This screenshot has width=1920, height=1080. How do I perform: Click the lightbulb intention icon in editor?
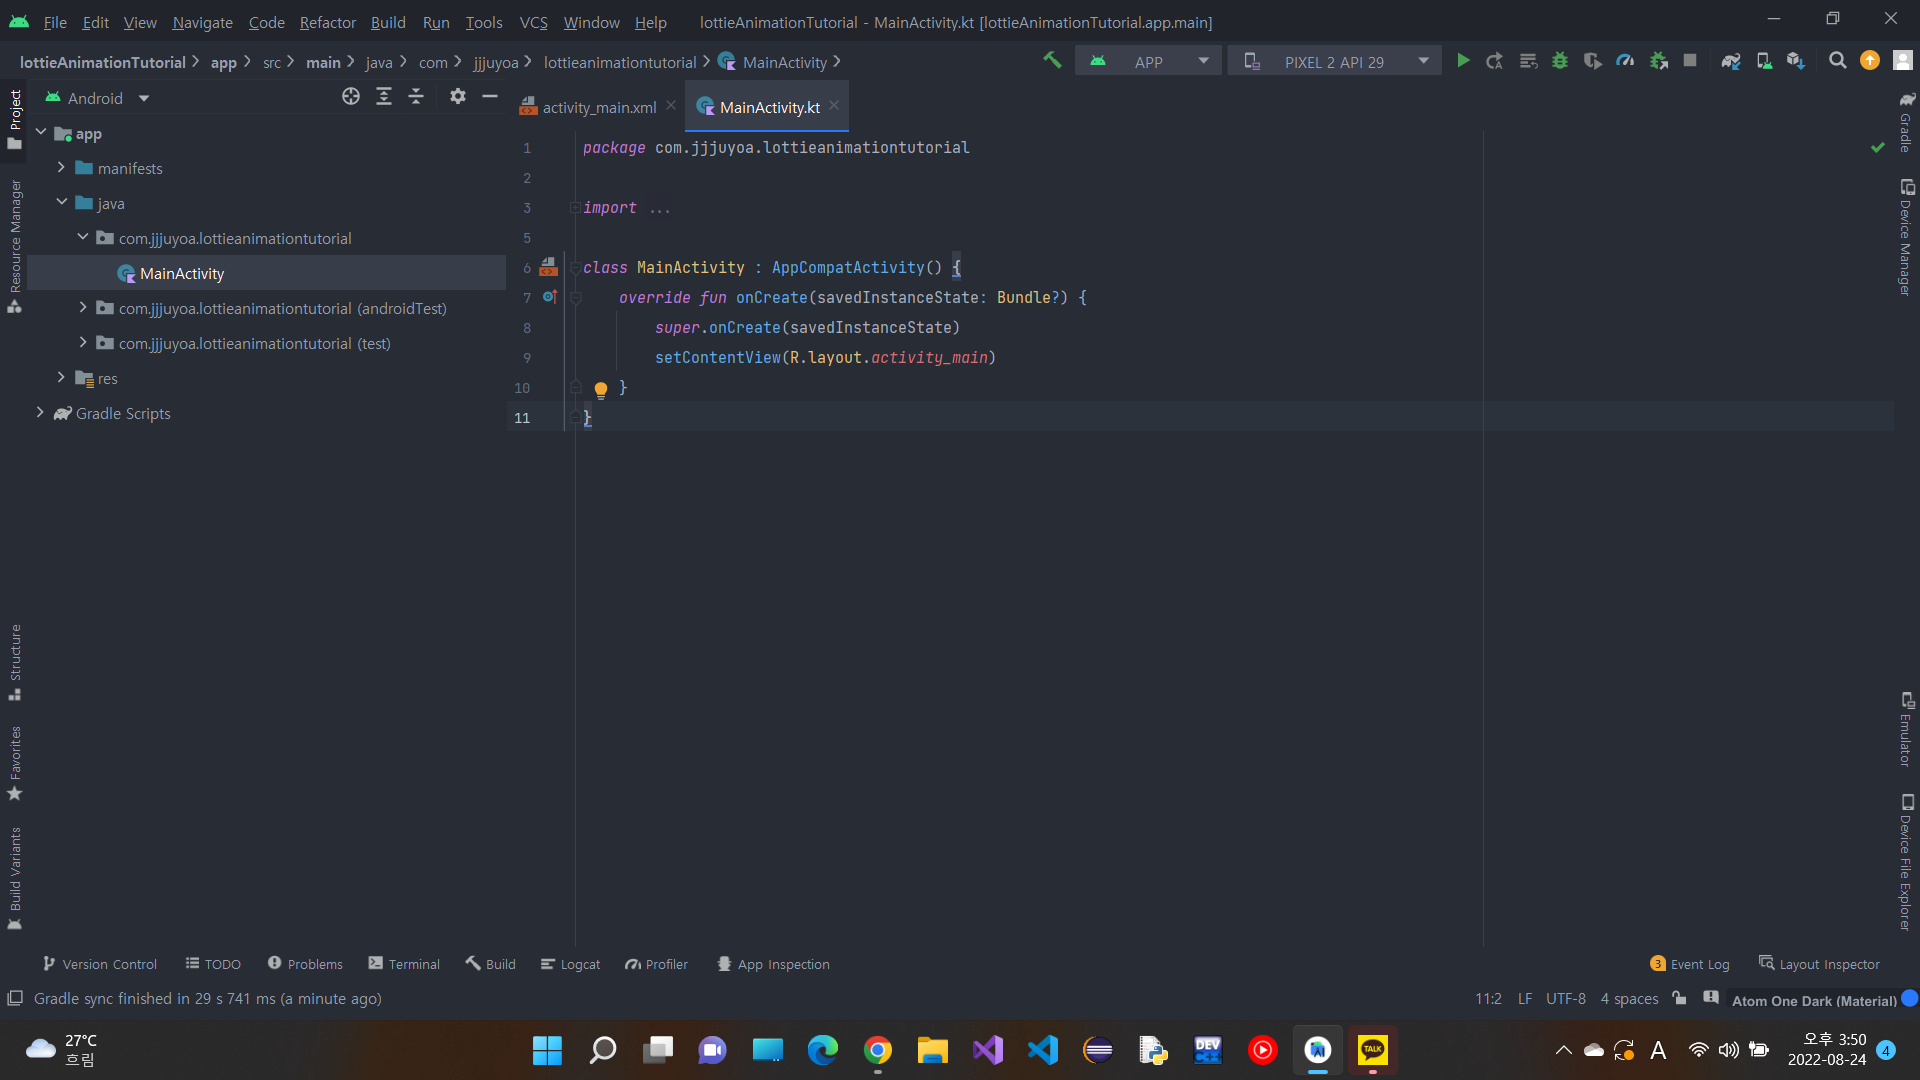(601, 389)
